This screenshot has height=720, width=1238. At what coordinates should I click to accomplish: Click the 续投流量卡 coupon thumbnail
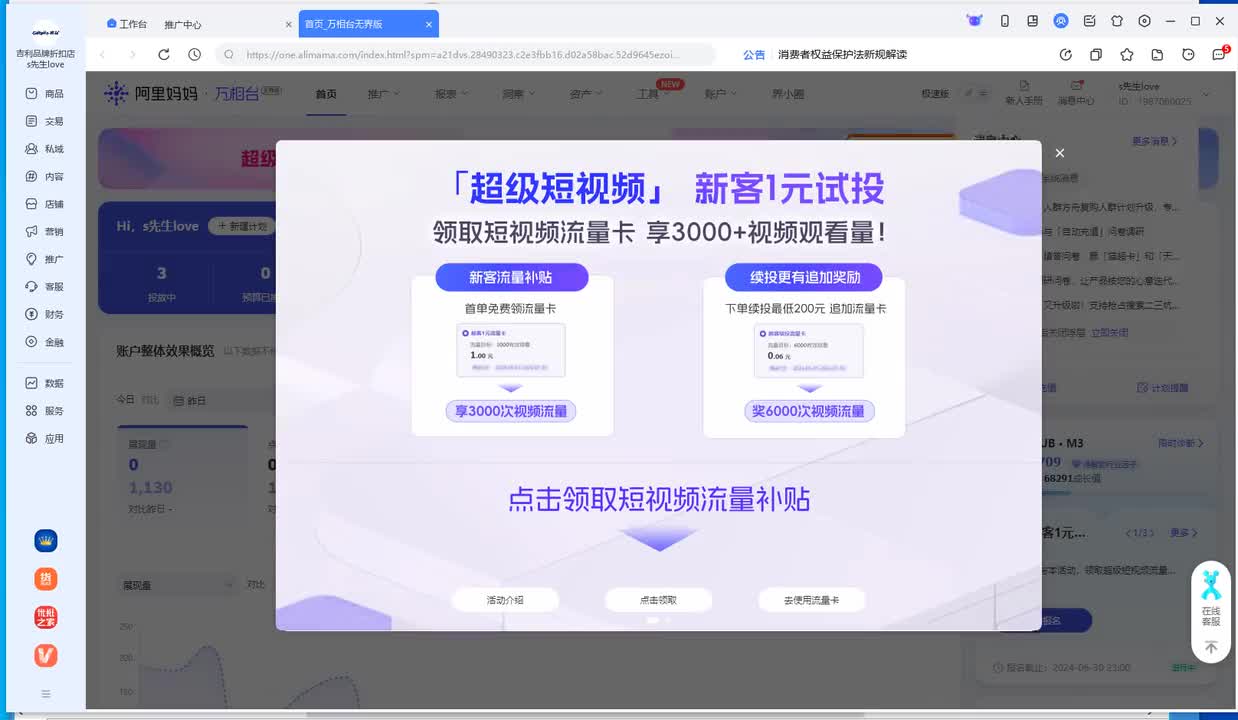(x=808, y=350)
